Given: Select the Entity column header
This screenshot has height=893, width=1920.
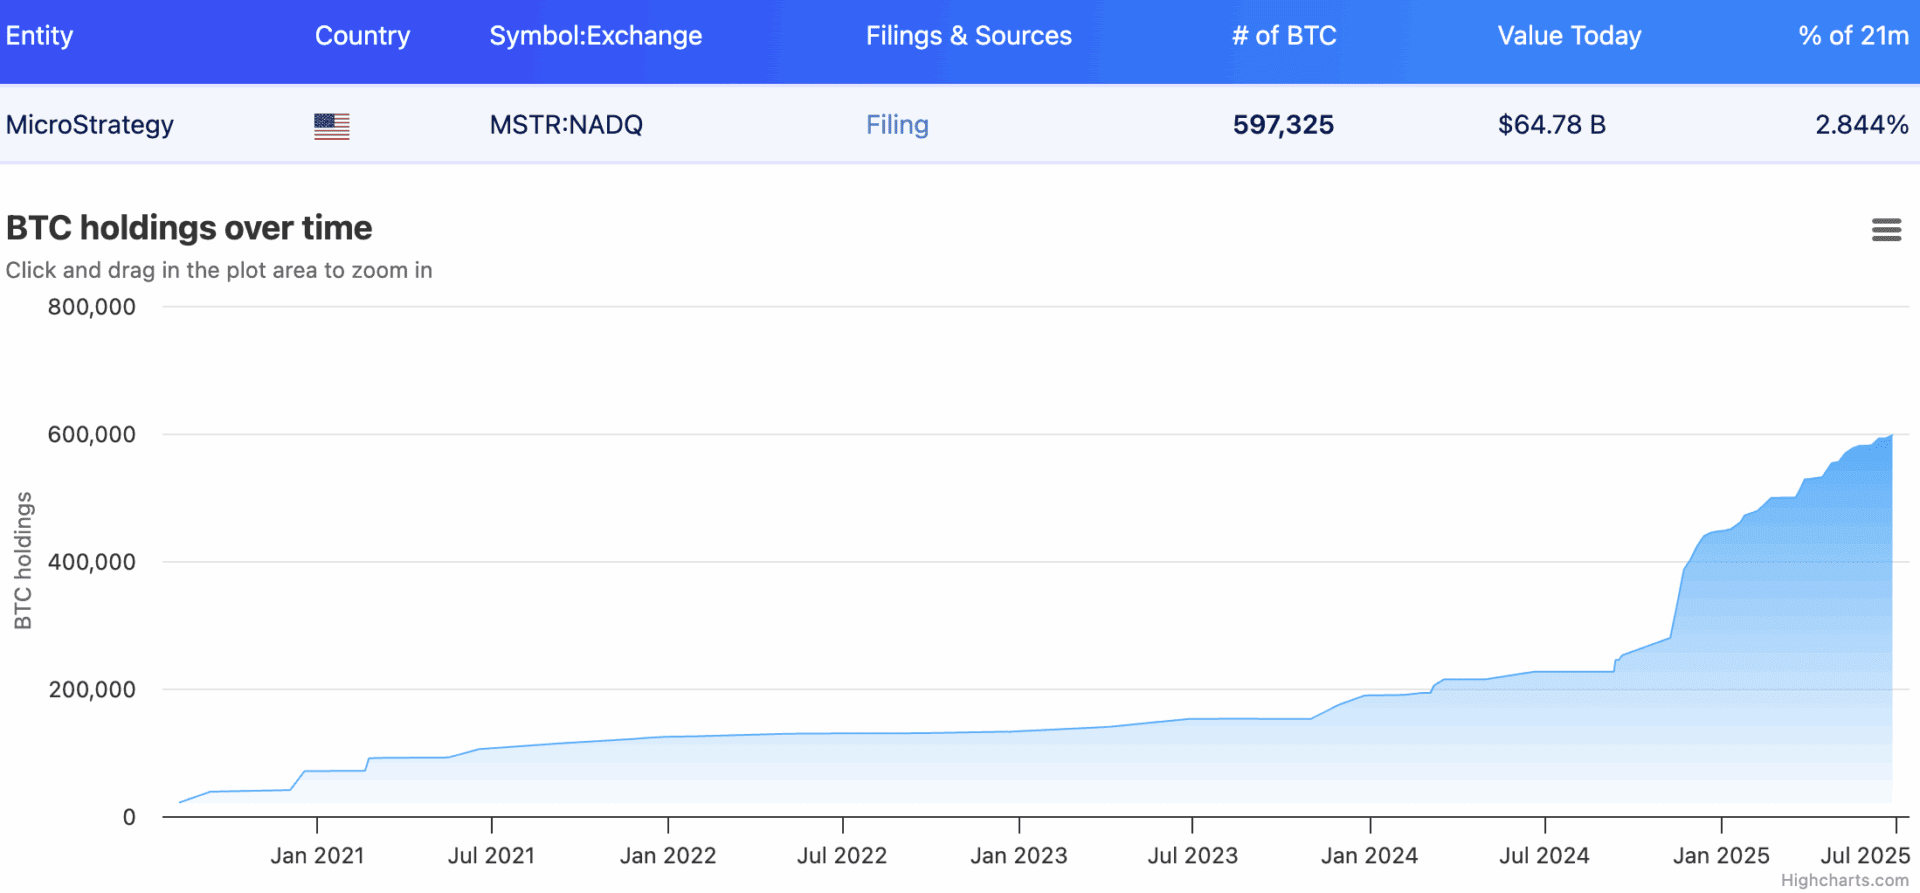Looking at the screenshot, I should click(39, 36).
